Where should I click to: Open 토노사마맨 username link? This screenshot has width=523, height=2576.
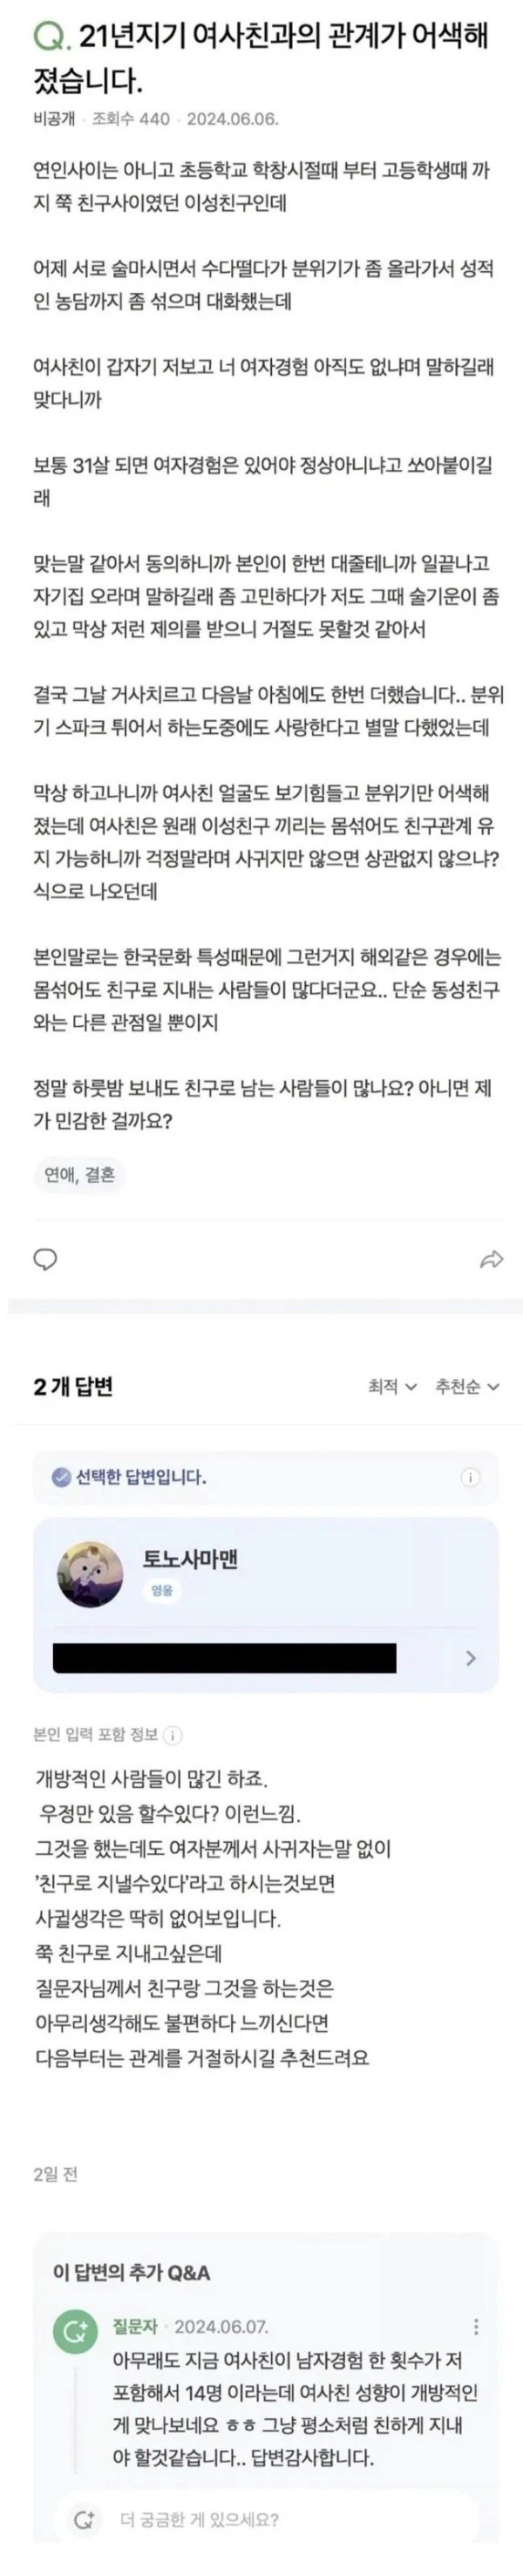(x=191, y=1558)
